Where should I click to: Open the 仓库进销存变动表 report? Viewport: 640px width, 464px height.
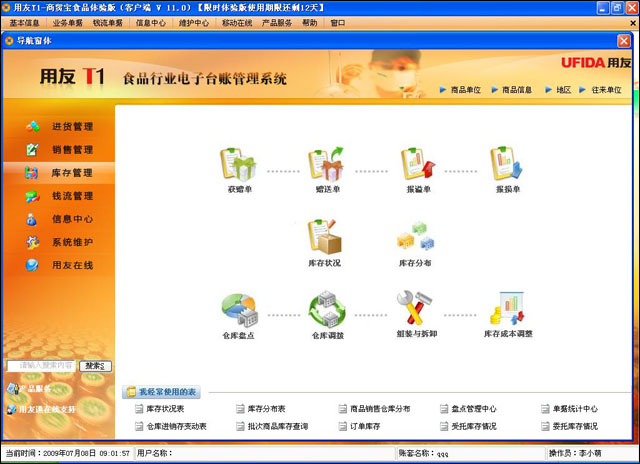pyautogui.click(x=171, y=426)
